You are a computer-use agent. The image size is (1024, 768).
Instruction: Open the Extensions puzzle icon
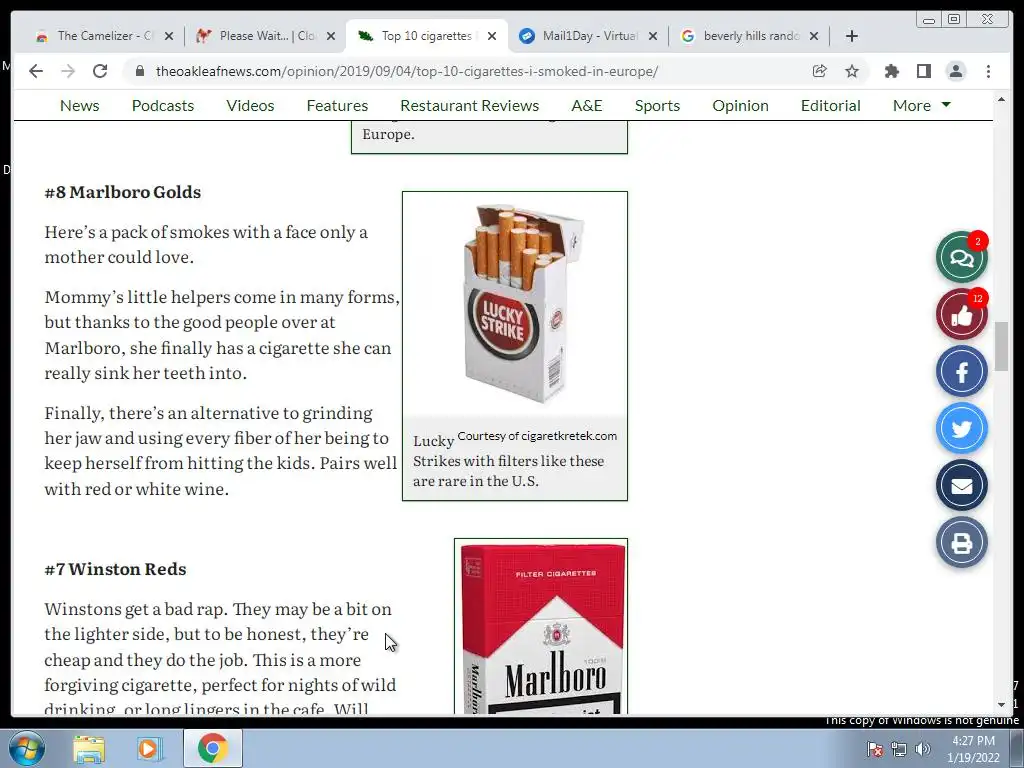[x=891, y=71]
